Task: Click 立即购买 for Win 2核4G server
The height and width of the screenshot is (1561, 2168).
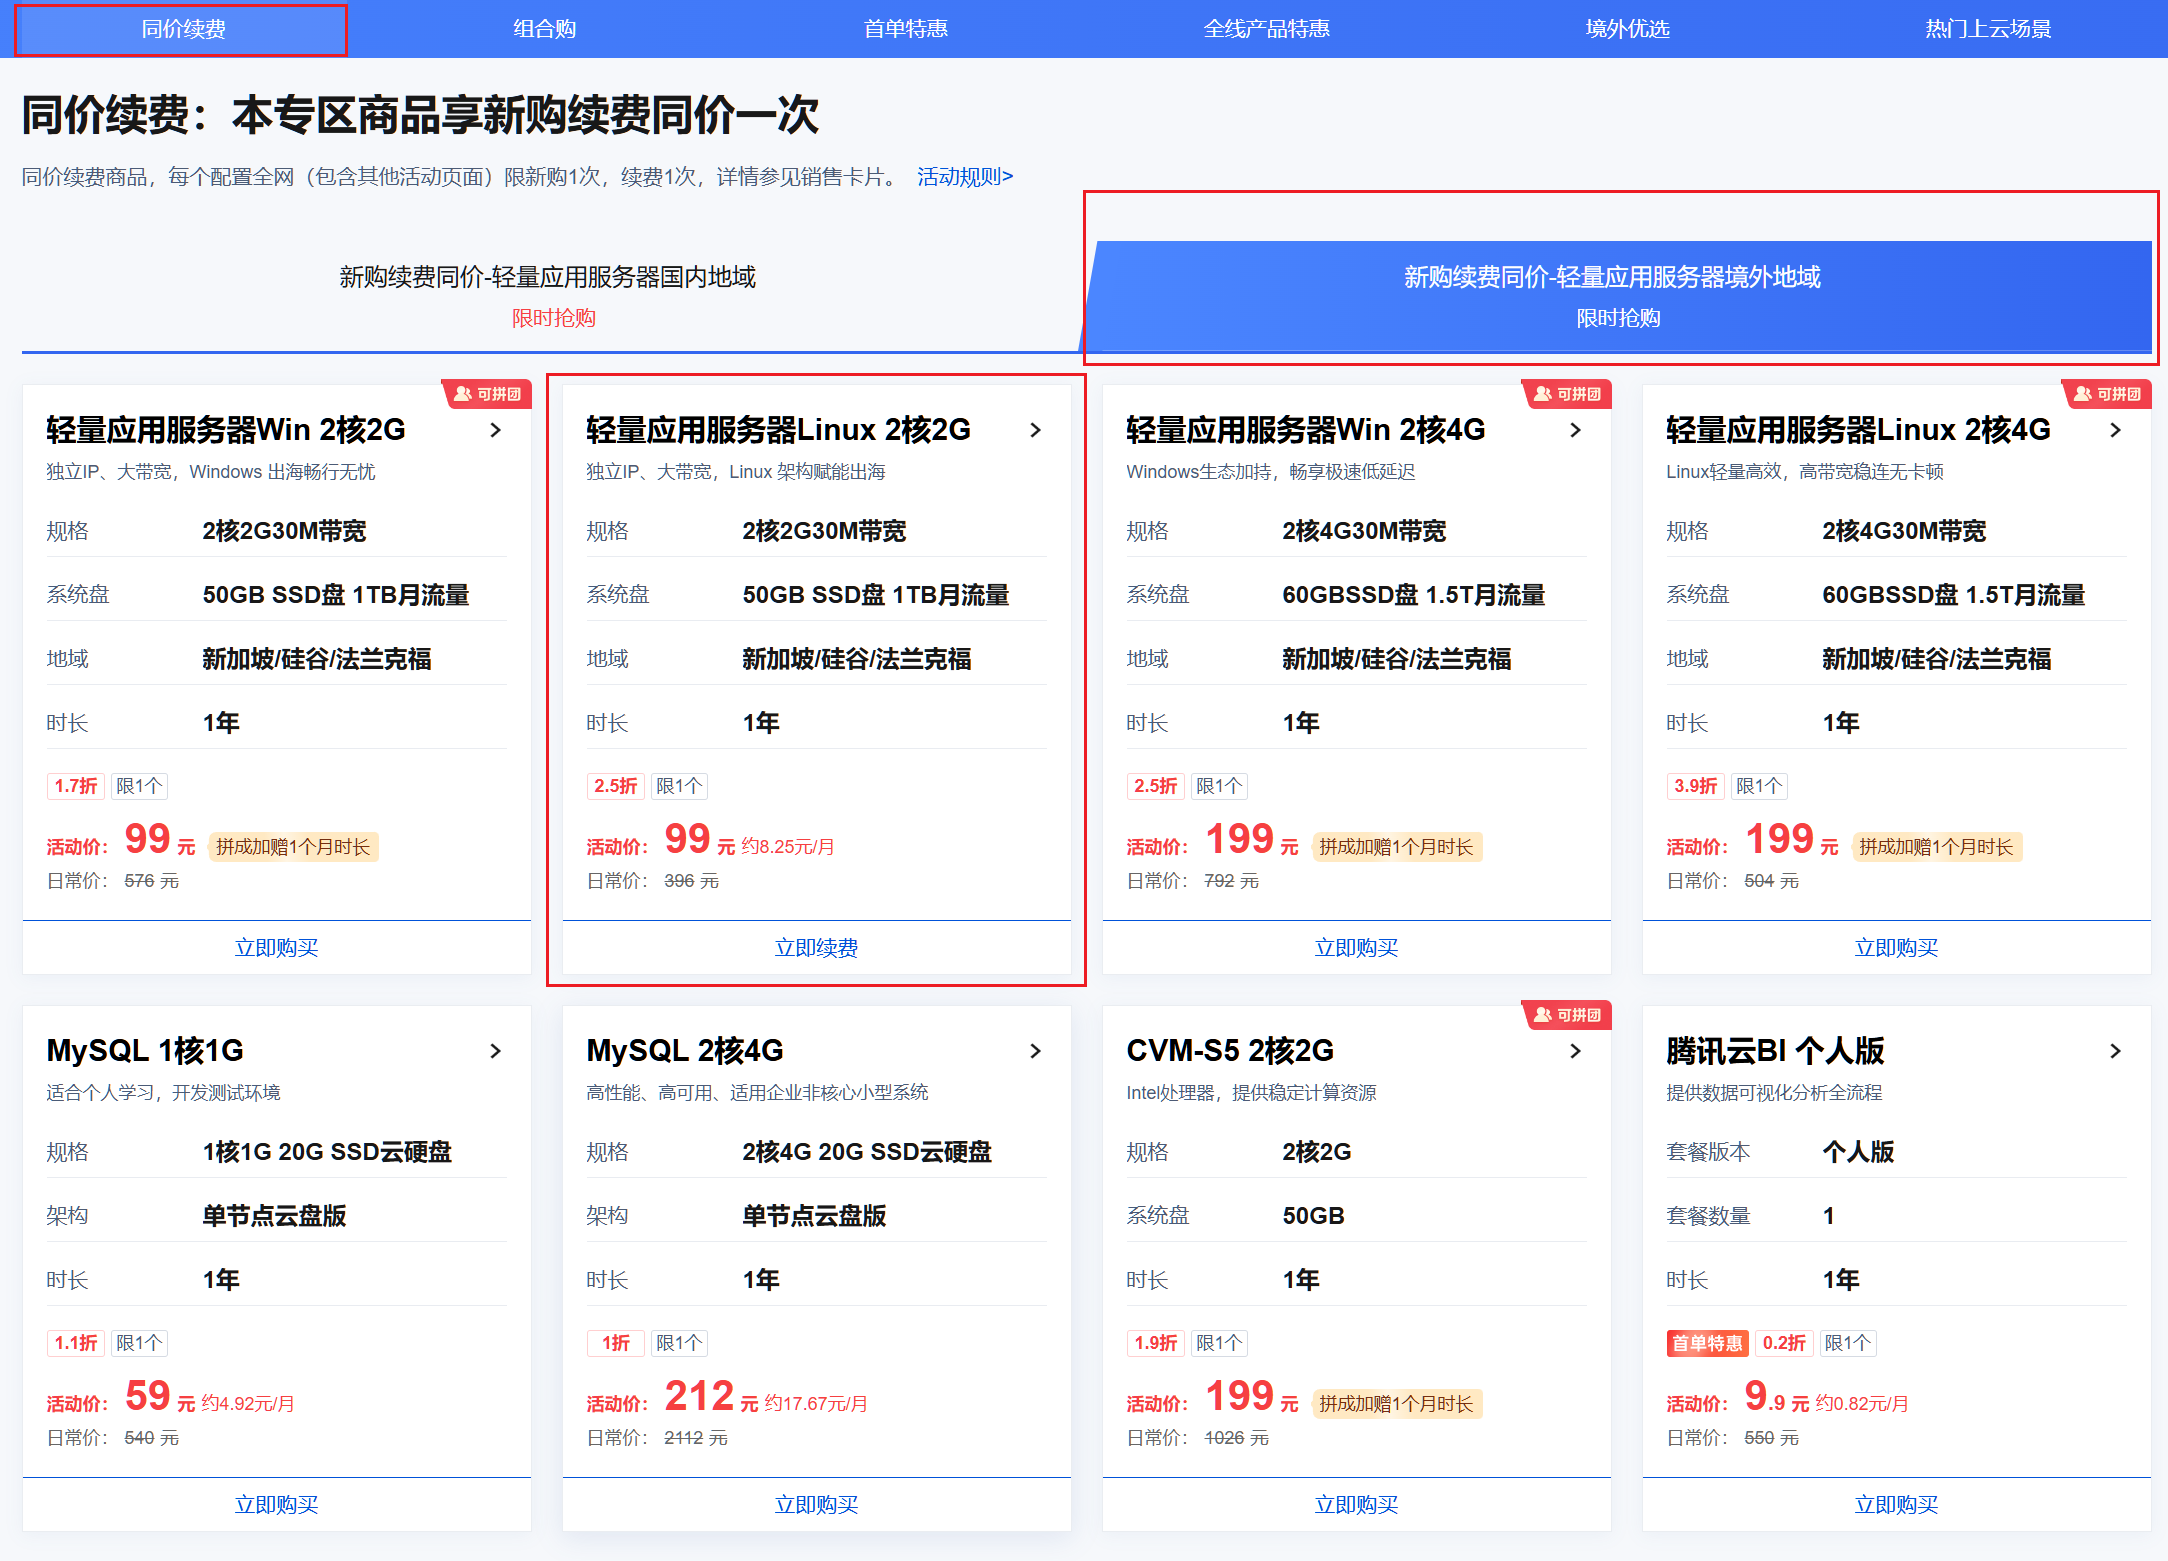Action: pyautogui.click(x=1357, y=948)
